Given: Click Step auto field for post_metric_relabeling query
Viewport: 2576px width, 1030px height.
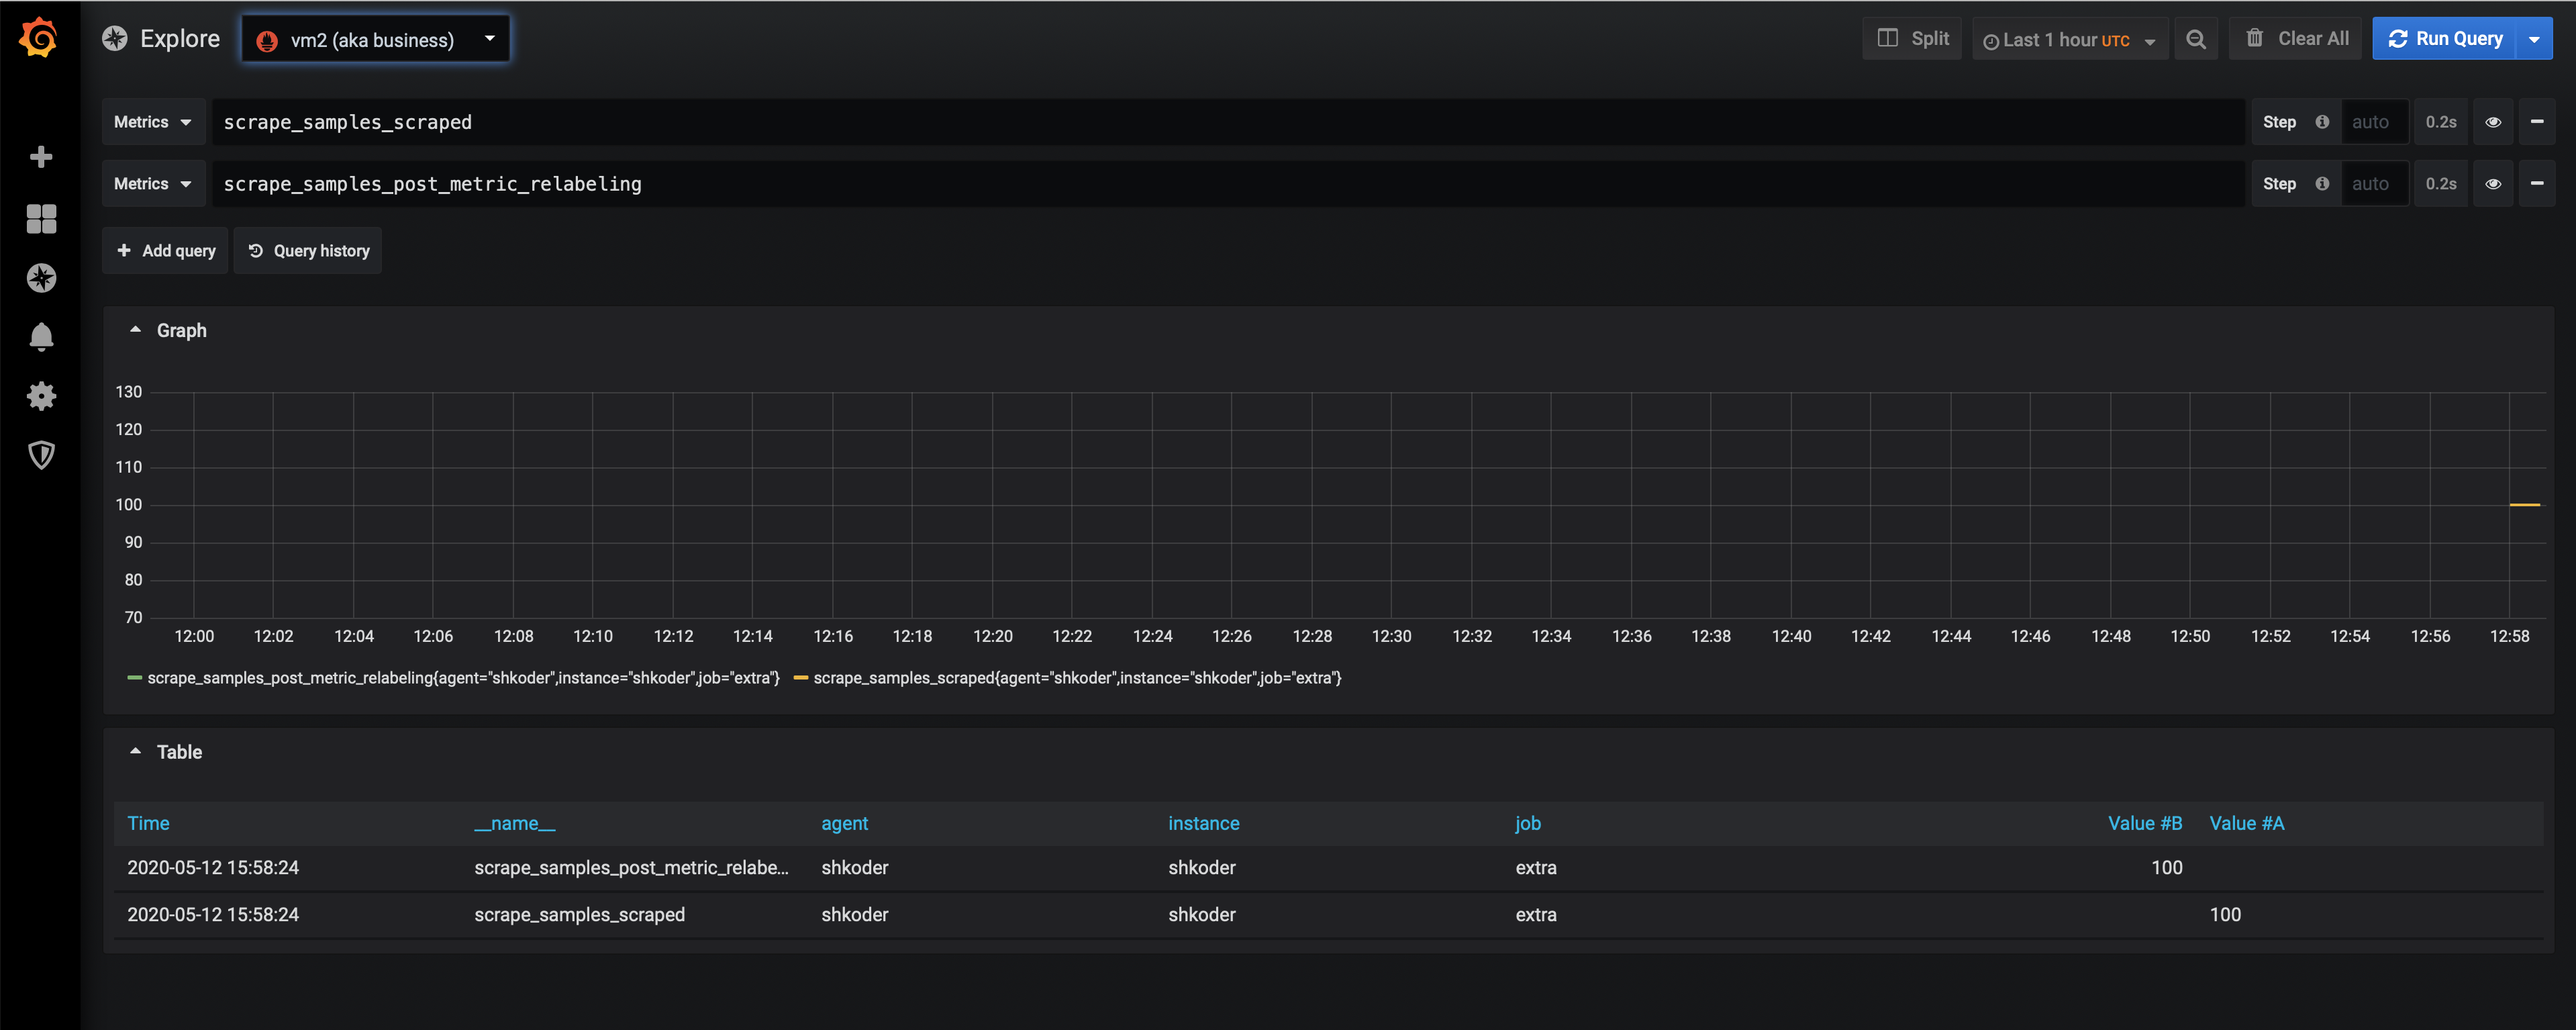Looking at the screenshot, I should [2375, 184].
